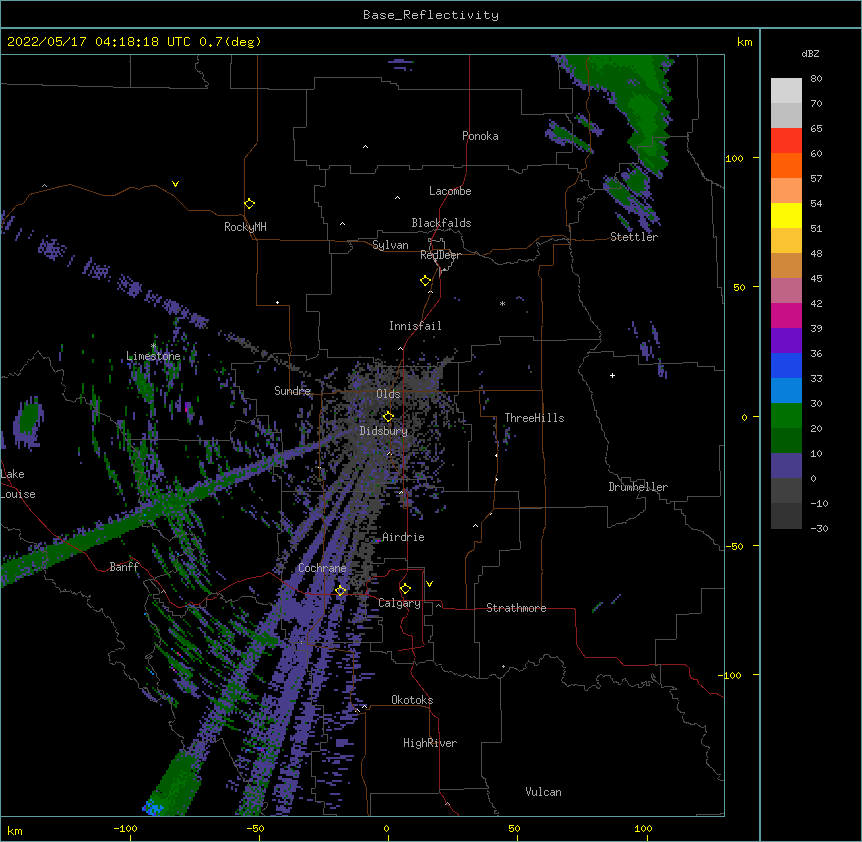862x842 pixels.
Task: Click the Airdrie label
Action: [403, 537]
